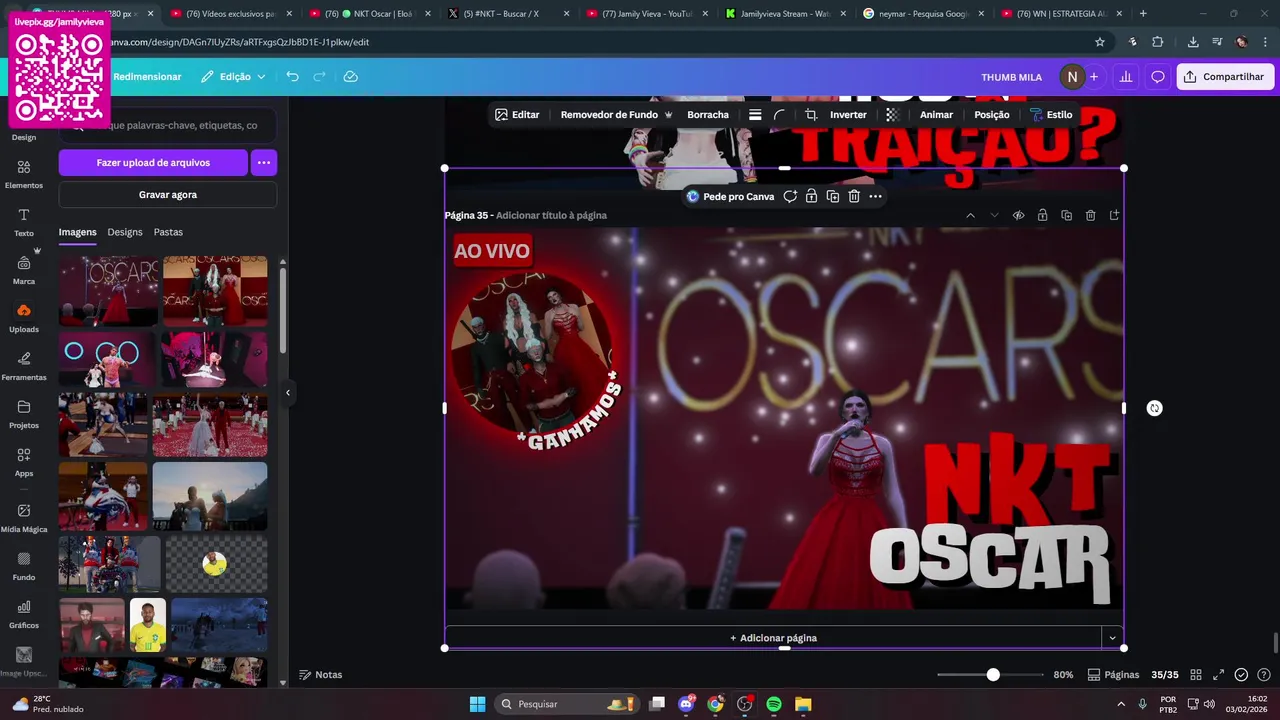
Task: Click the corner rounding icon
Action: pyautogui.click(x=780, y=115)
